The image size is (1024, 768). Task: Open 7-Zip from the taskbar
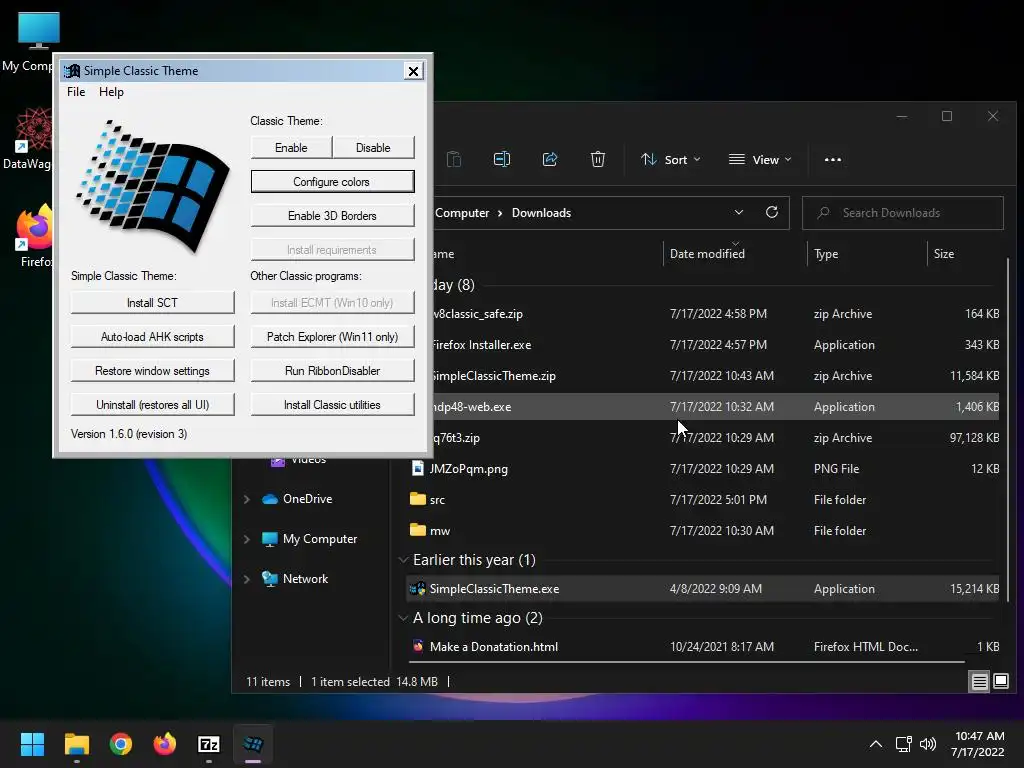point(208,744)
